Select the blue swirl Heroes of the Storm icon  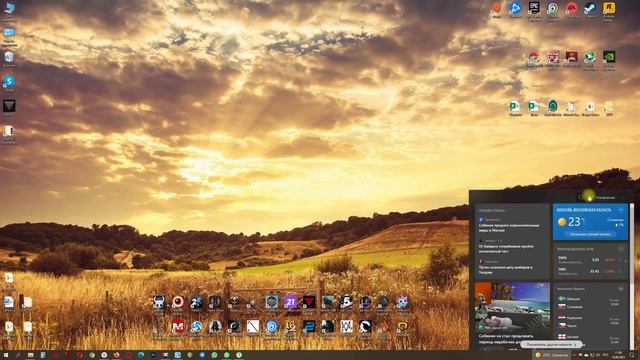pyautogui.click(x=196, y=327)
